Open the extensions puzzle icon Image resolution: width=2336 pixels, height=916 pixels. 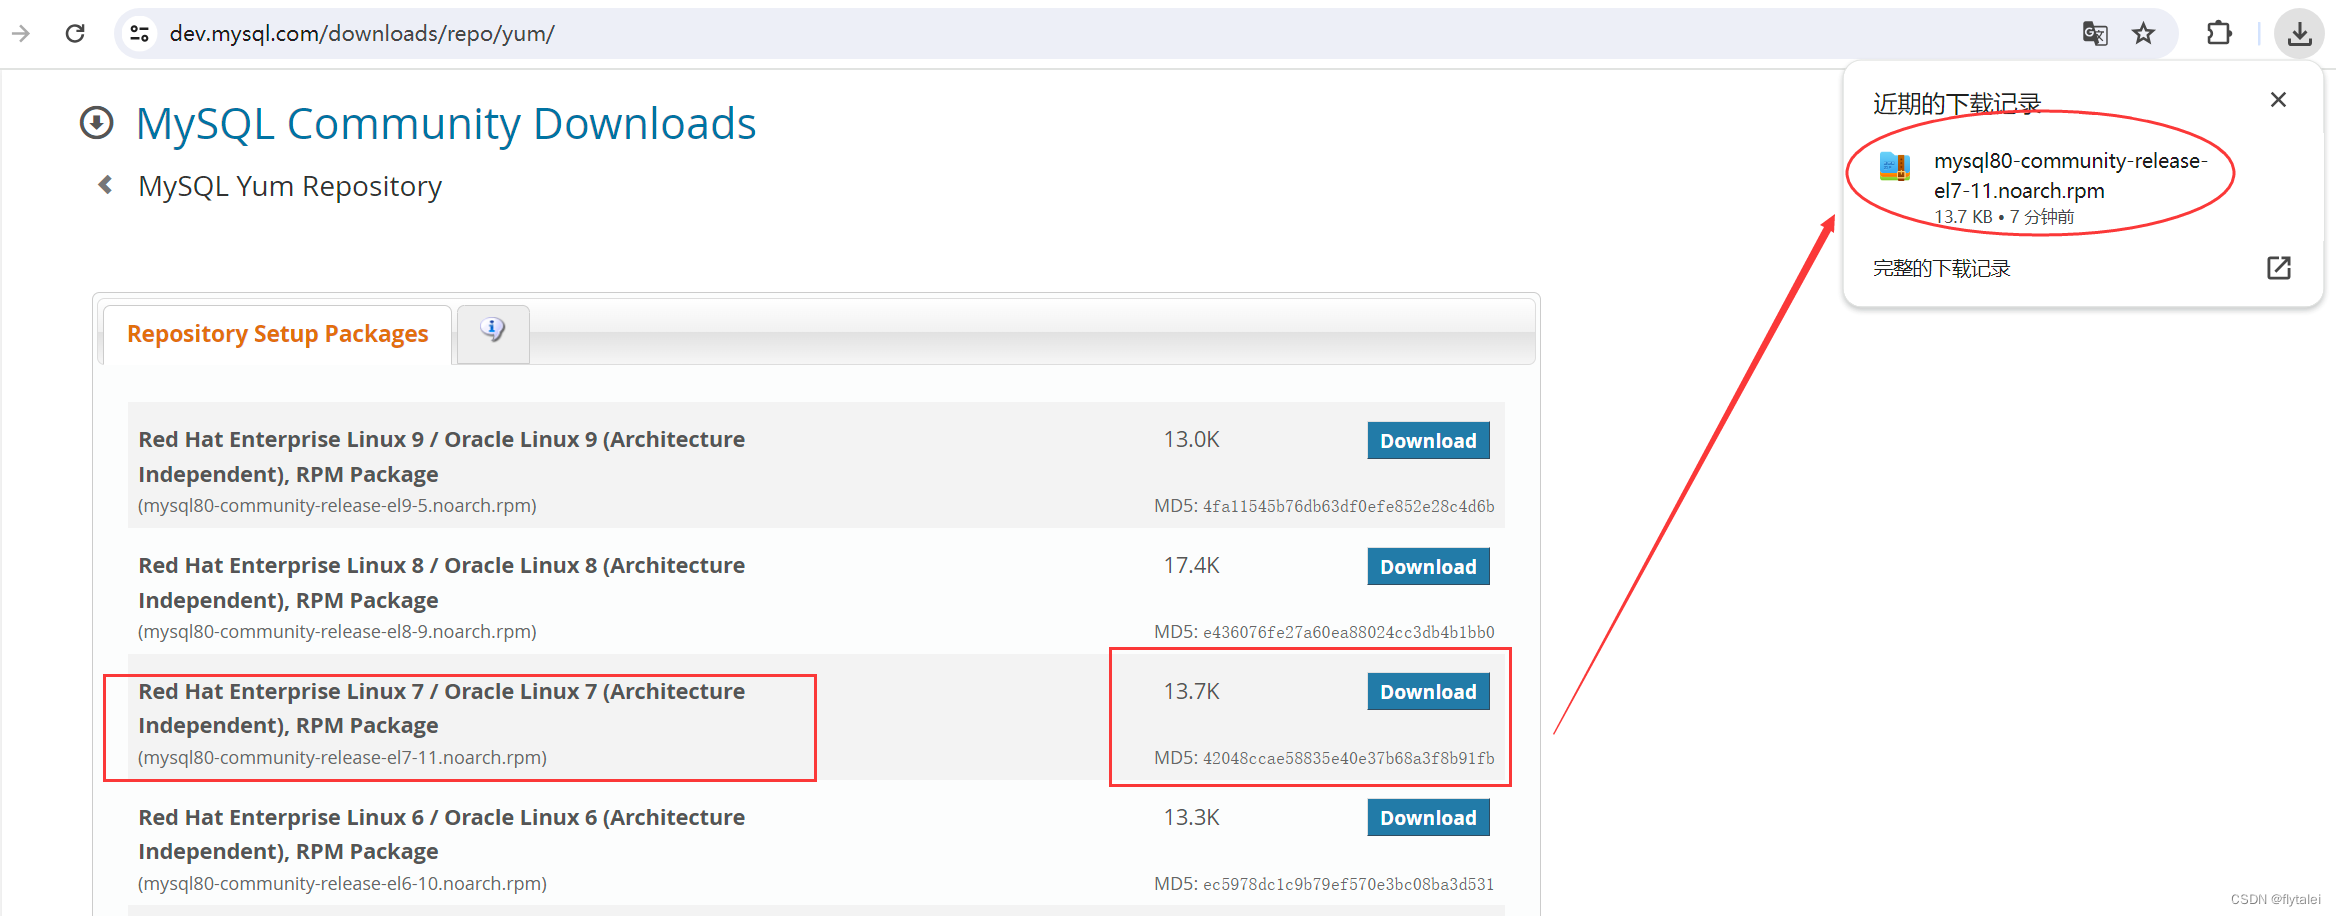(x=2219, y=34)
